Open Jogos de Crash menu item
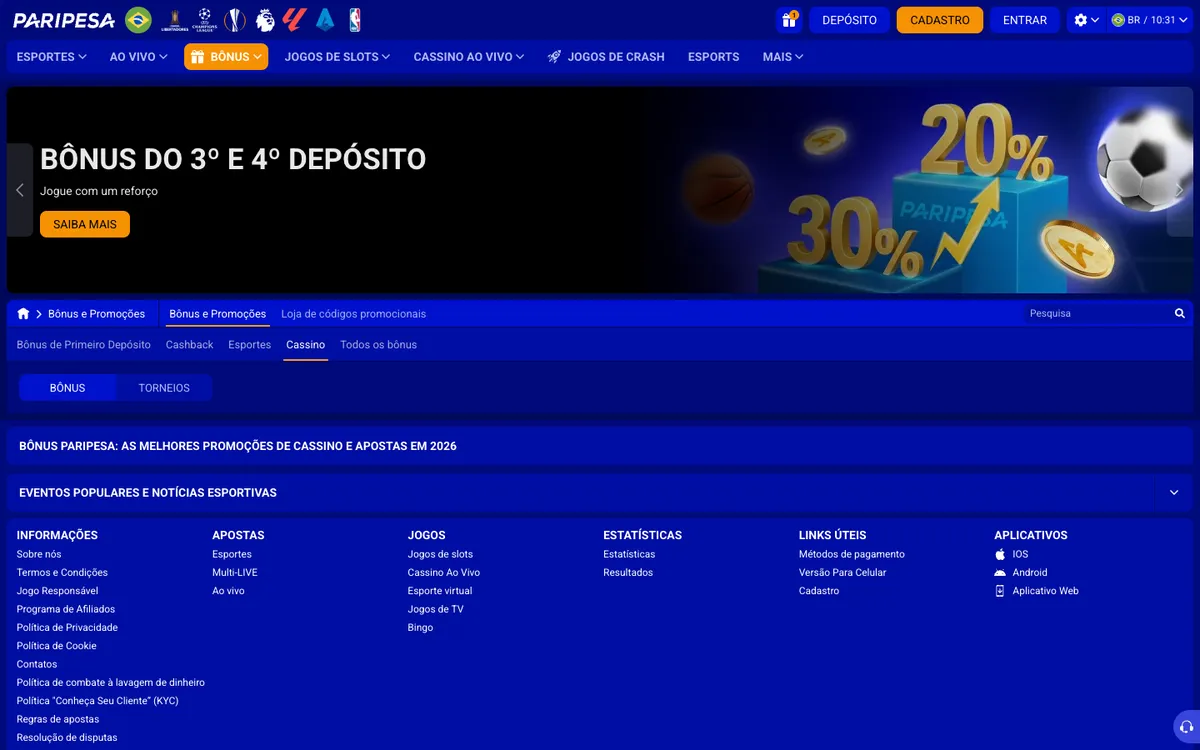1200x750 pixels. (606, 57)
